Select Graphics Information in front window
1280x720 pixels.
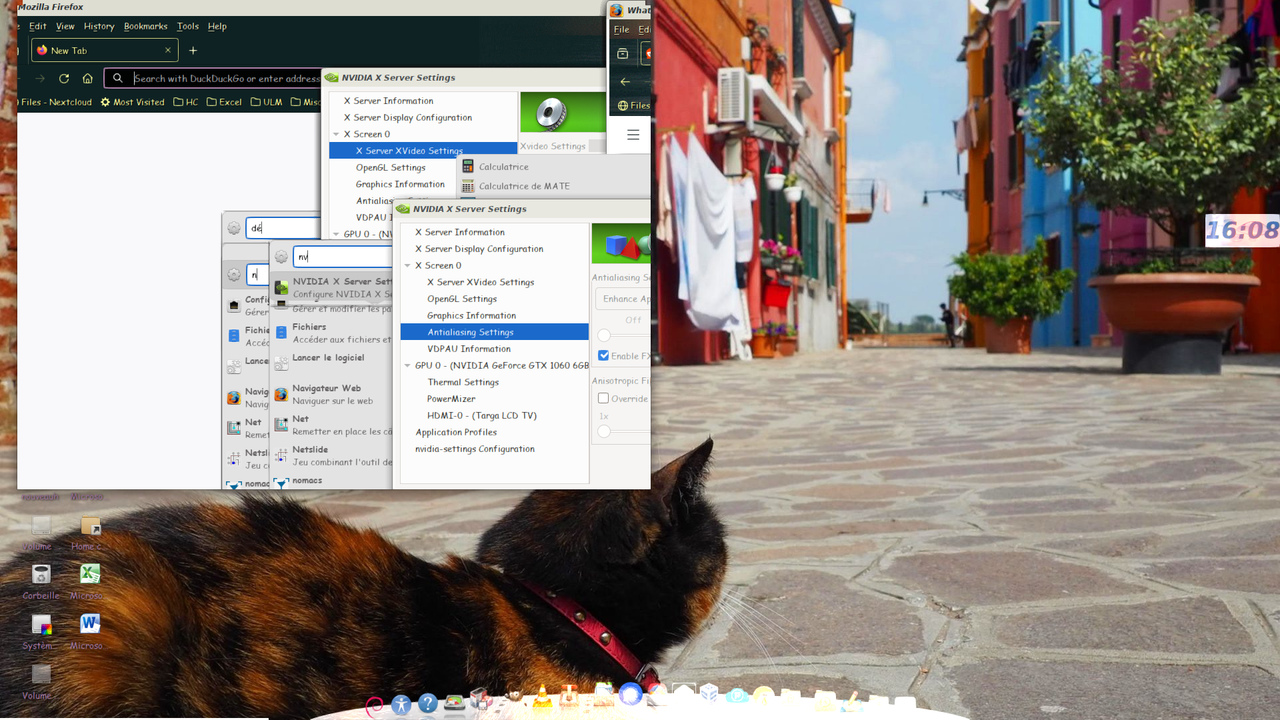click(x=471, y=316)
